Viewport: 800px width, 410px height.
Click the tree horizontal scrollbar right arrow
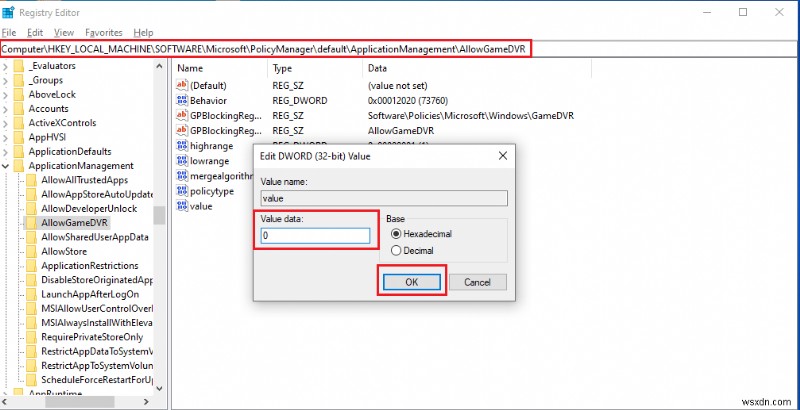click(146, 402)
